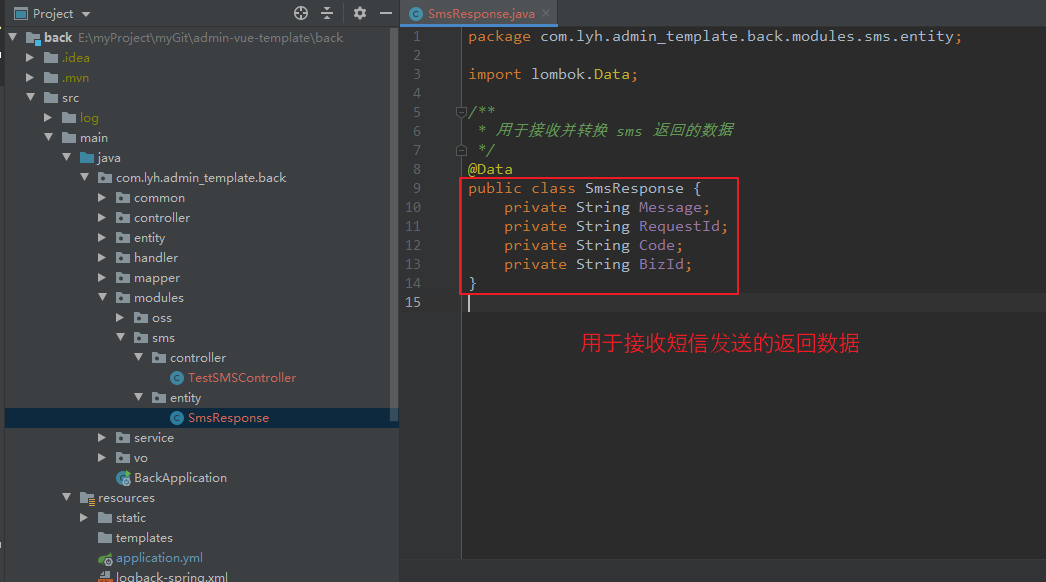Click the locate/scroll from source target icon
The height and width of the screenshot is (582, 1046).
tap(301, 13)
